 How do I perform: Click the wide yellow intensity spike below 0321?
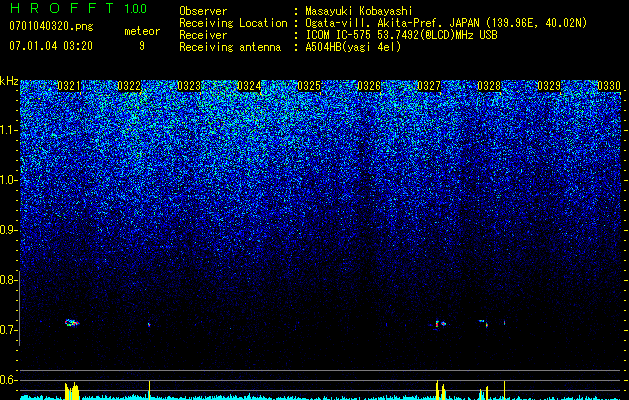point(72,390)
